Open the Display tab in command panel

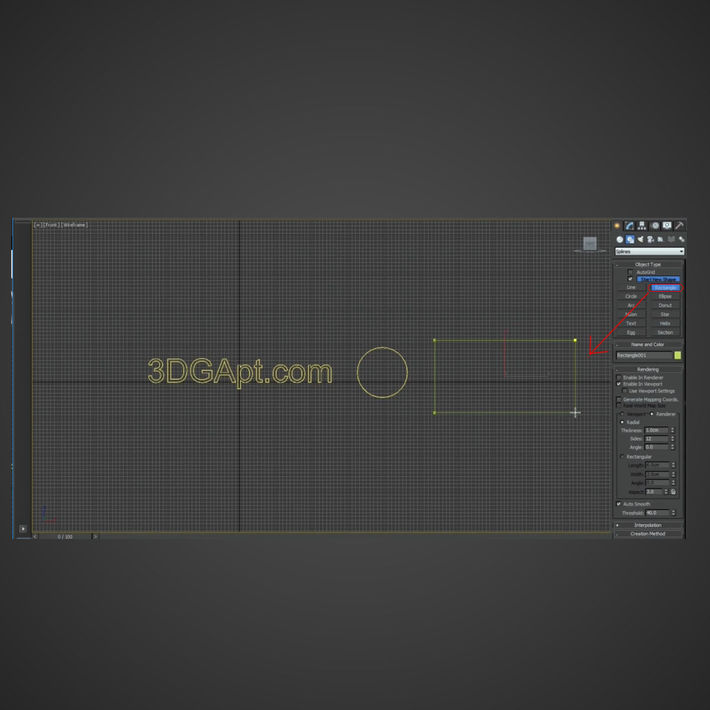(x=667, y=225)
